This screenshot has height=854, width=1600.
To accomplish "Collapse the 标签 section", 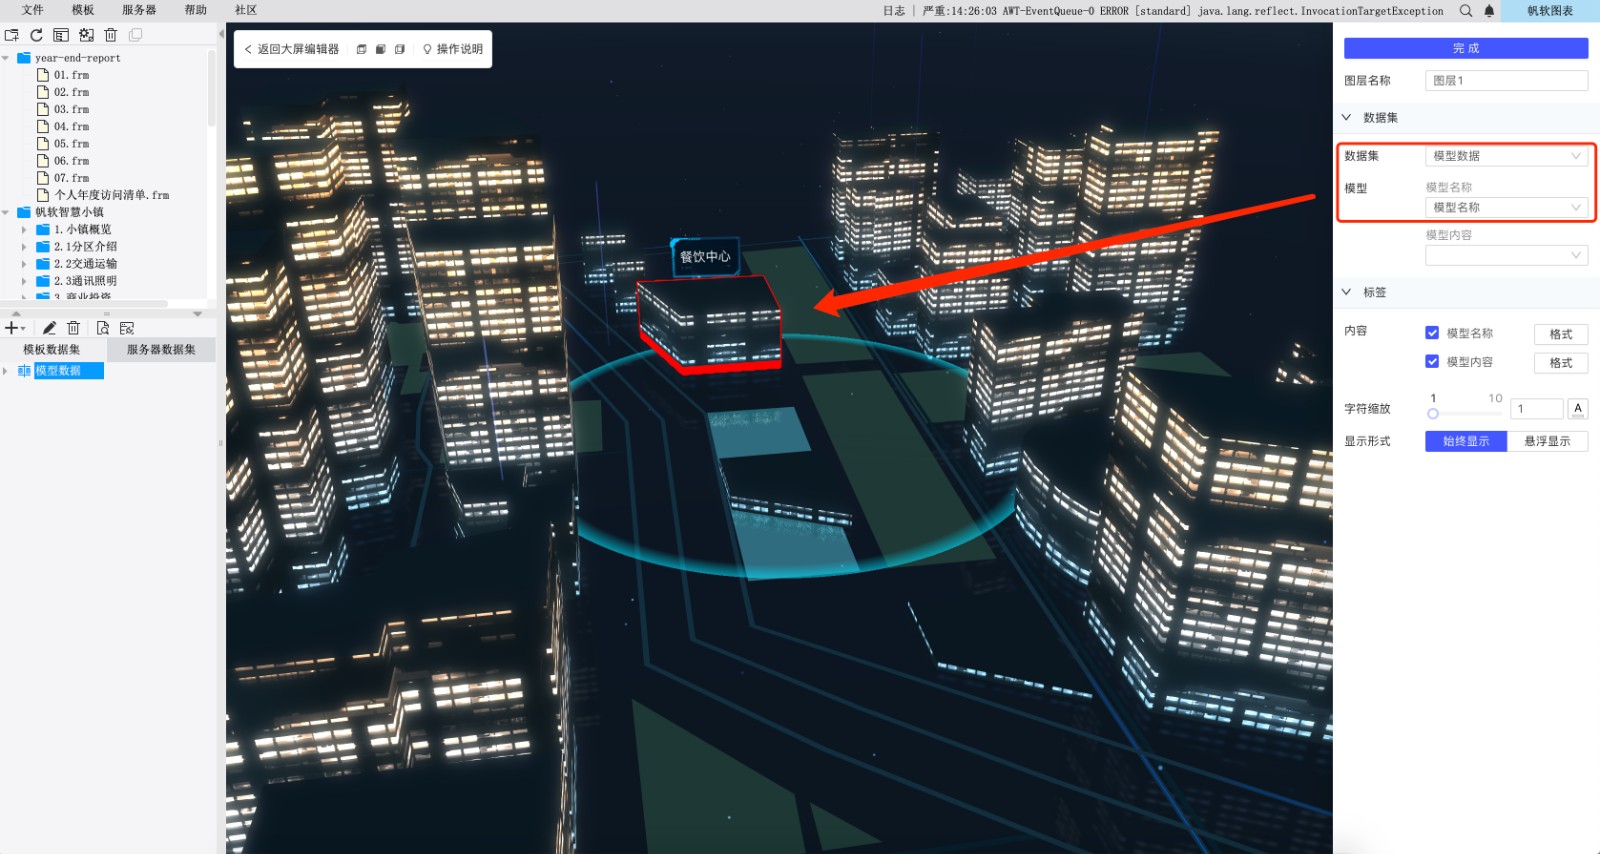I will (x=1346, y=292).
